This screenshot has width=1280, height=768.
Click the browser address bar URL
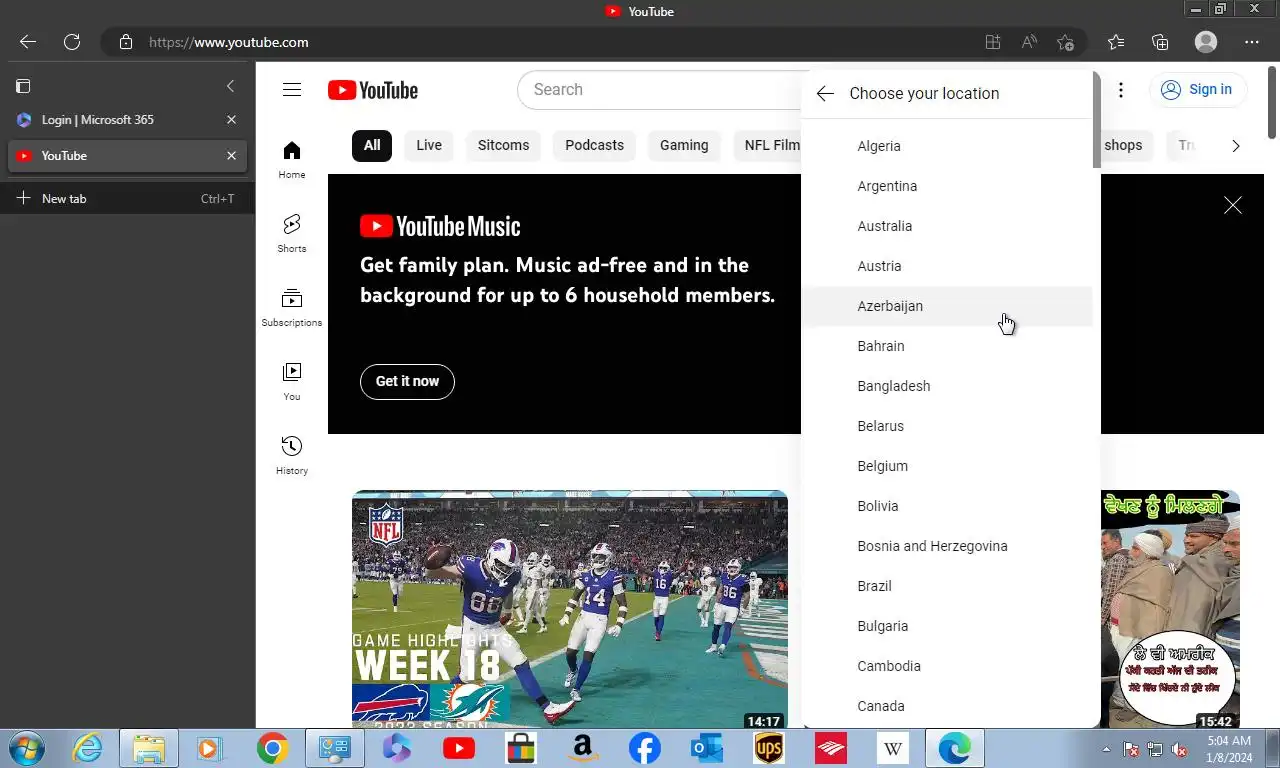coord(229,42)
